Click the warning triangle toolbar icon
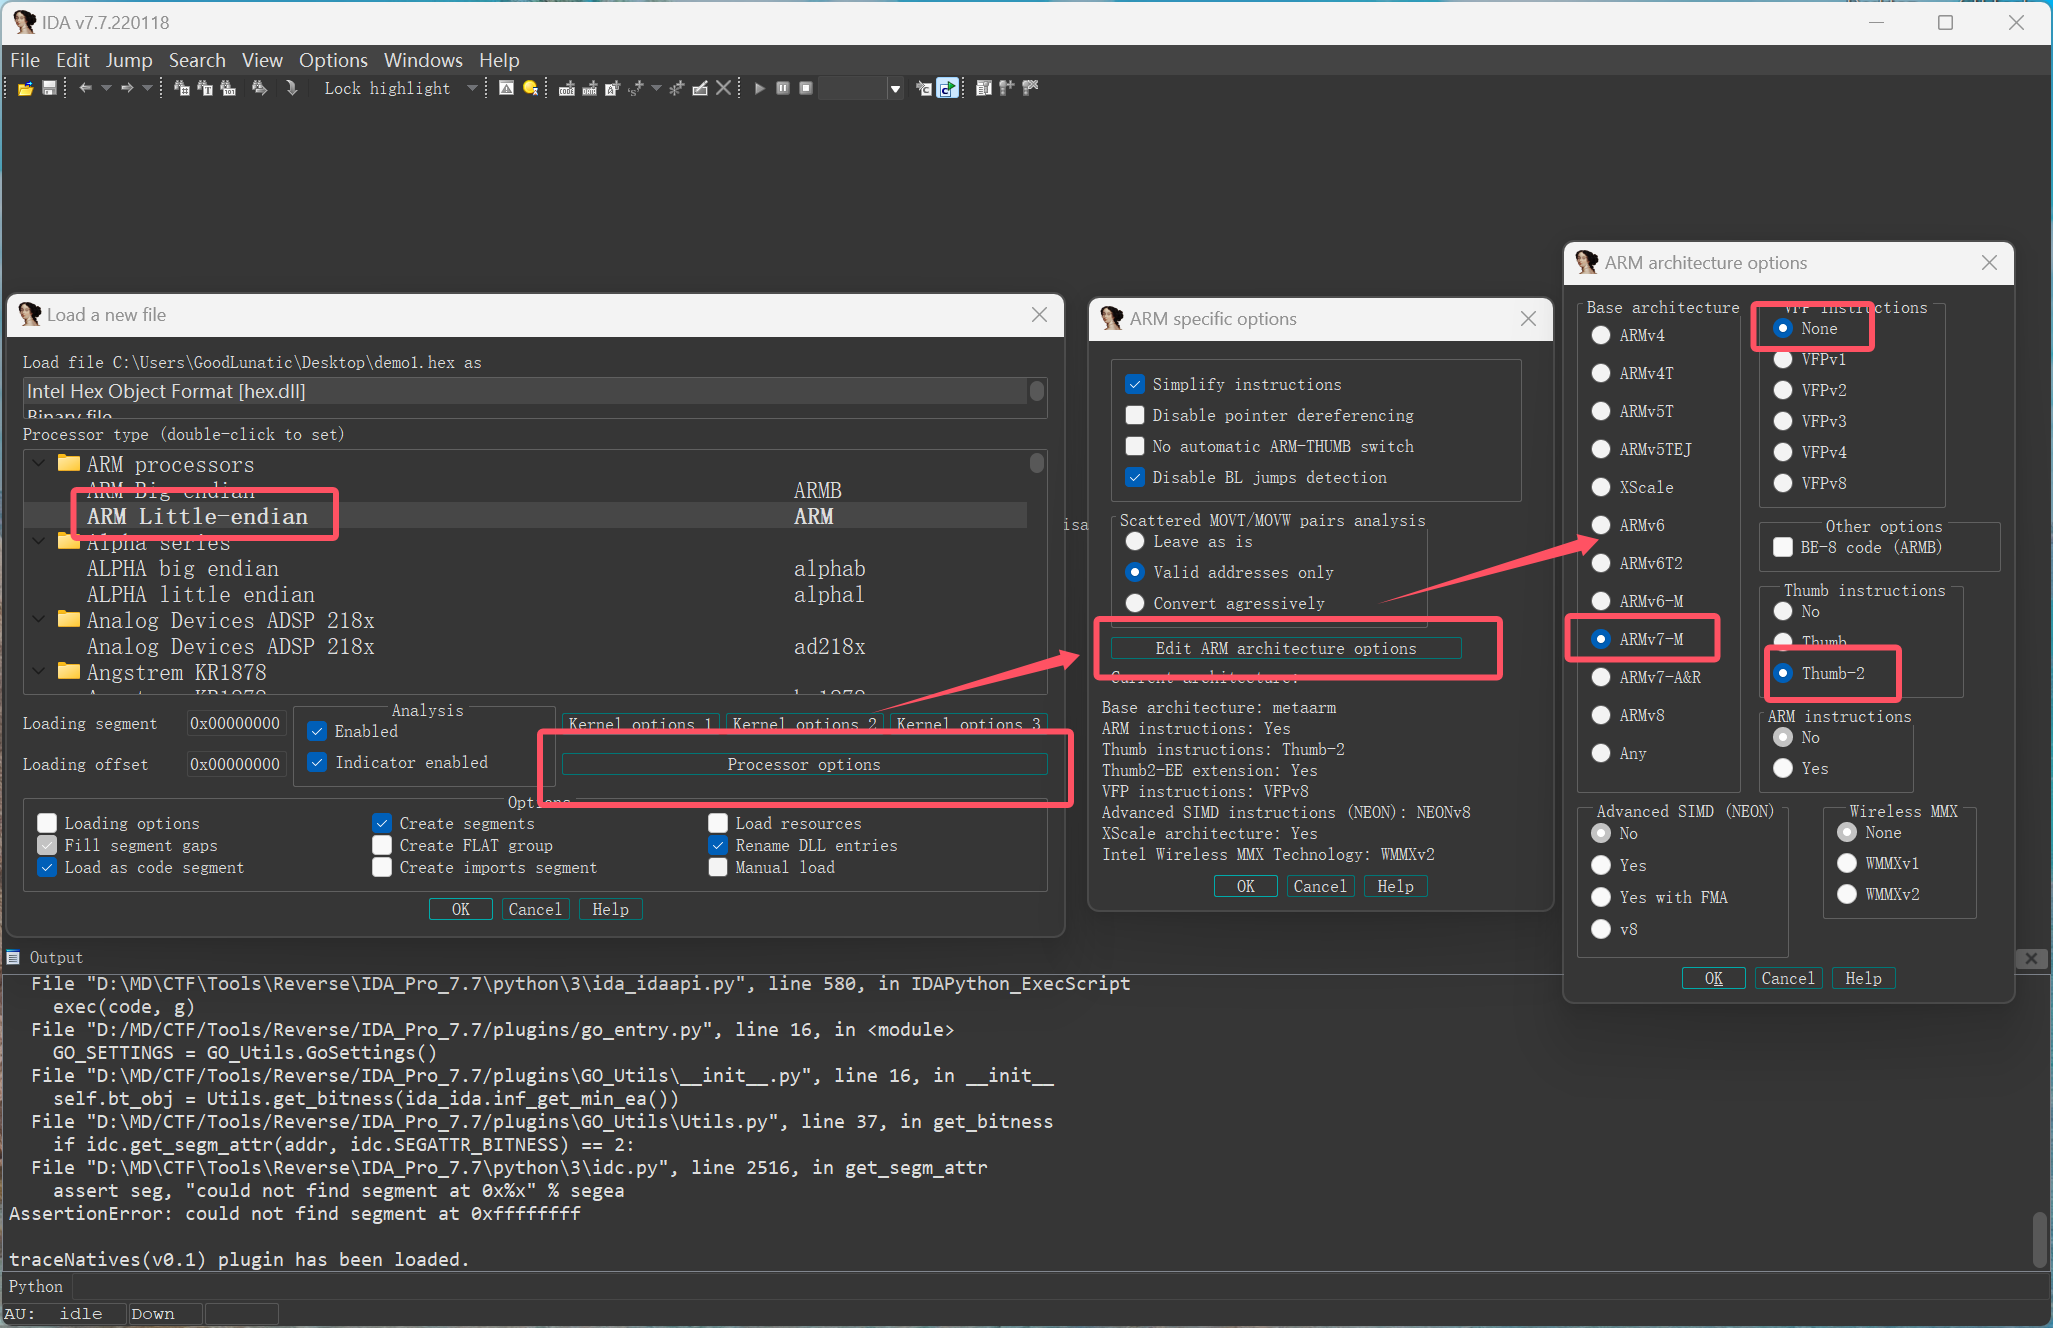 point(507,88)
